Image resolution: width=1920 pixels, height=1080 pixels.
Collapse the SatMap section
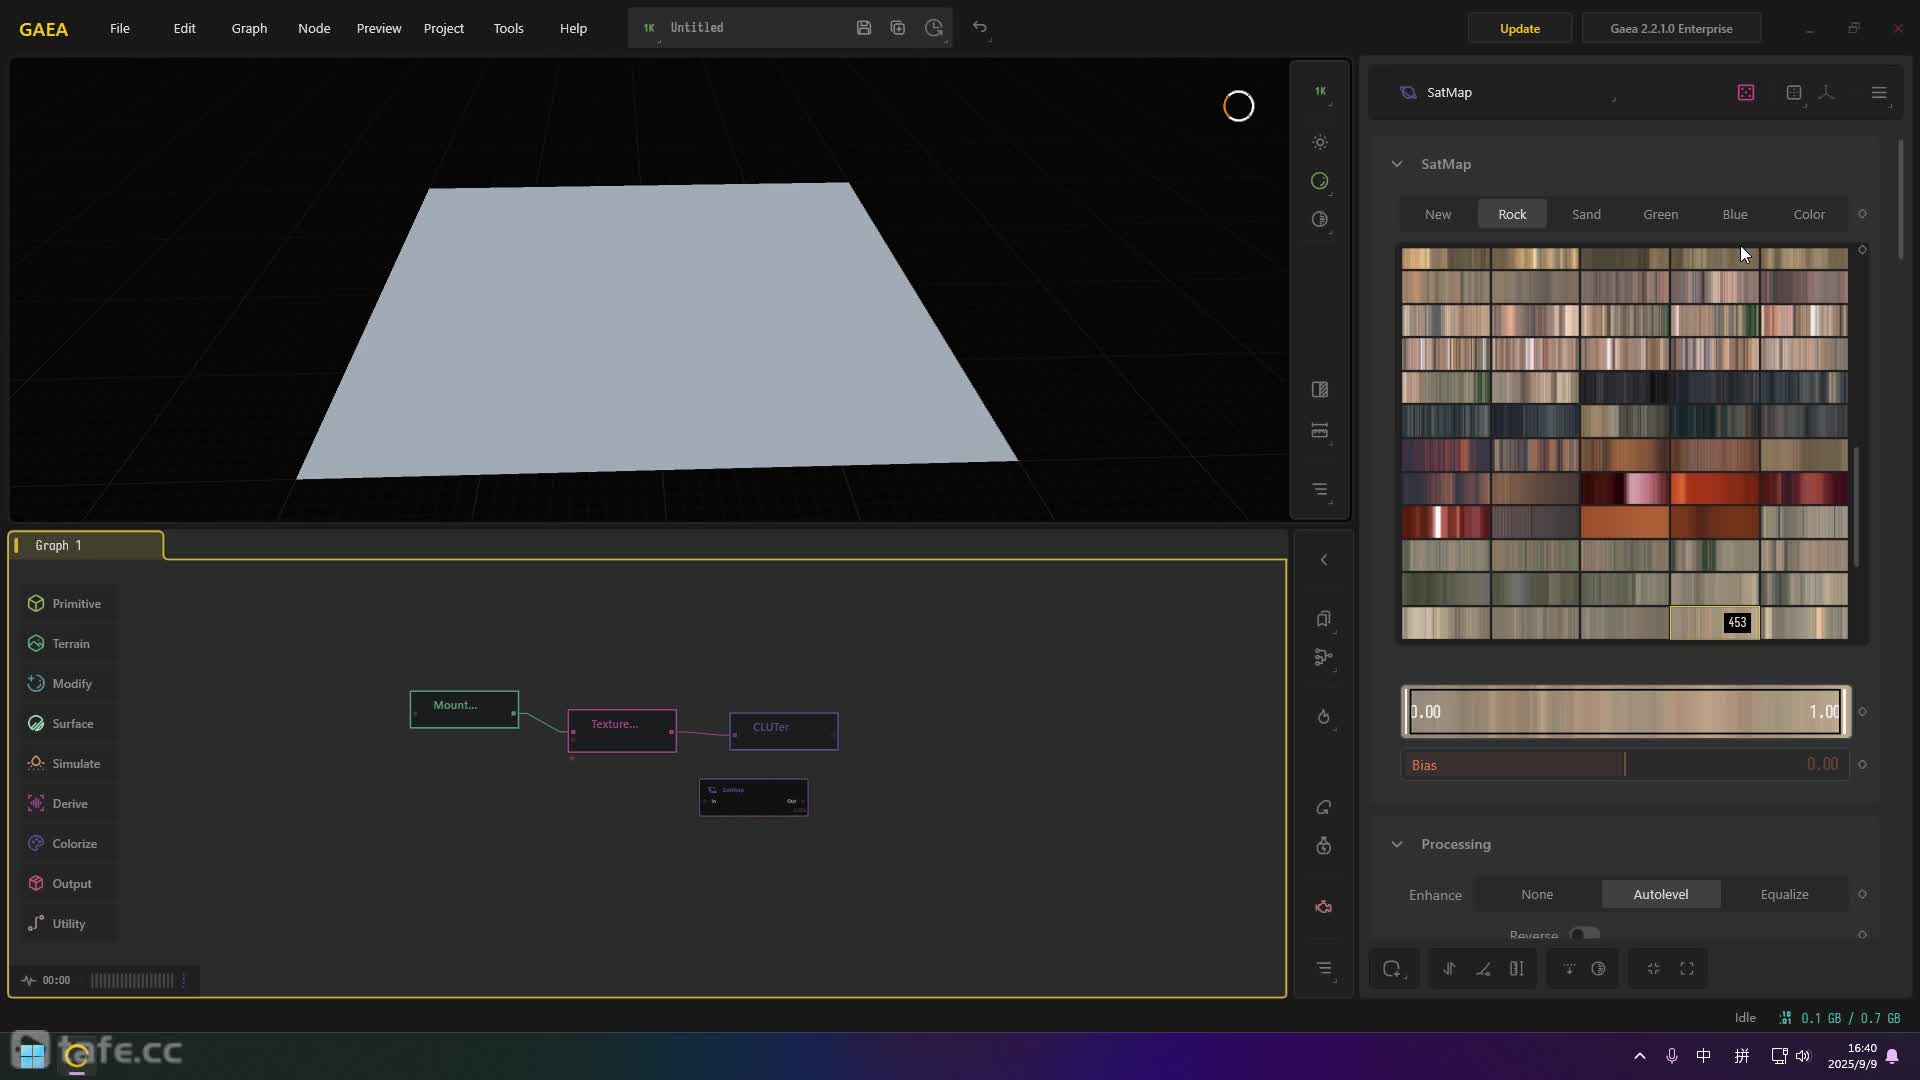[1397, 164]
